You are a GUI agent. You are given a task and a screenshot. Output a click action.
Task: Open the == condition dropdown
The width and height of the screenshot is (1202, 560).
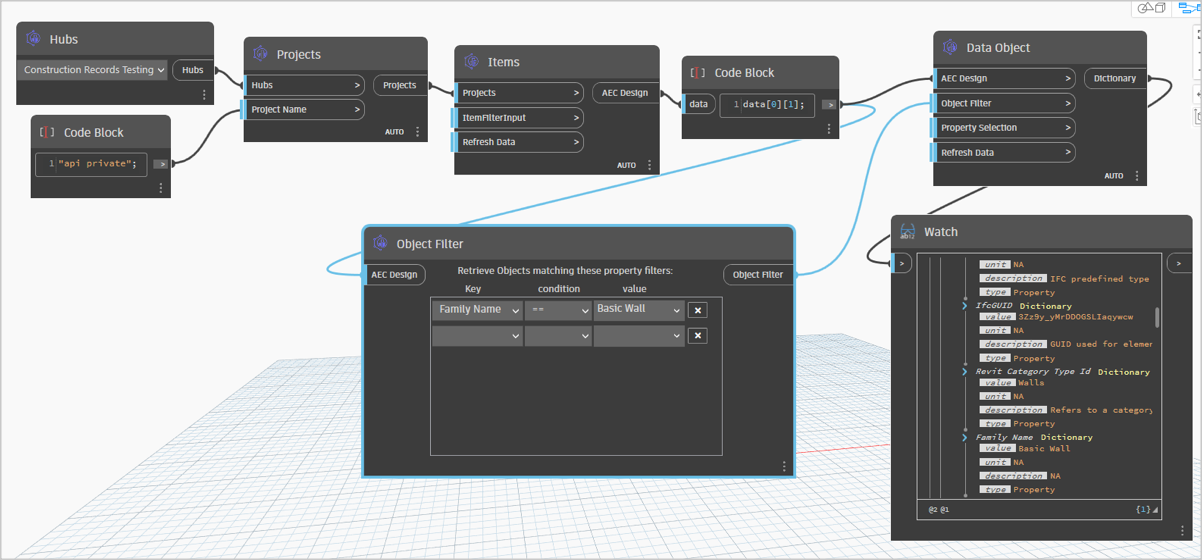[x=558, y=310]
